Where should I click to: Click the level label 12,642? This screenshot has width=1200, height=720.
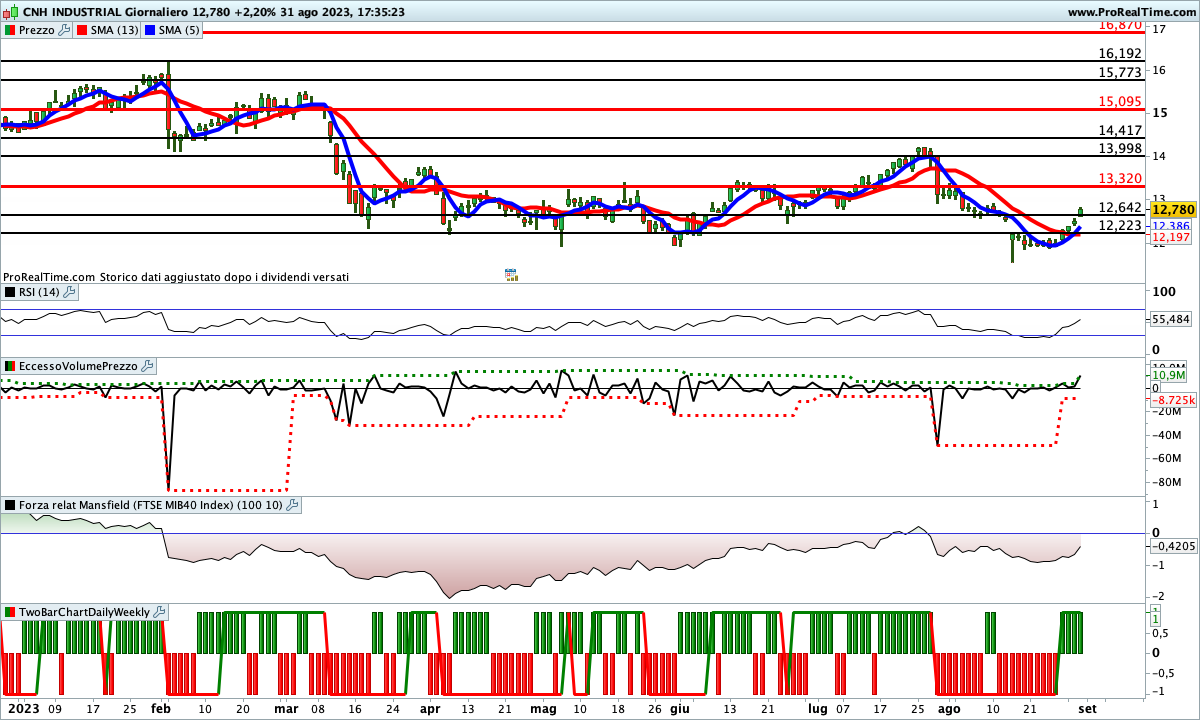1120,207
